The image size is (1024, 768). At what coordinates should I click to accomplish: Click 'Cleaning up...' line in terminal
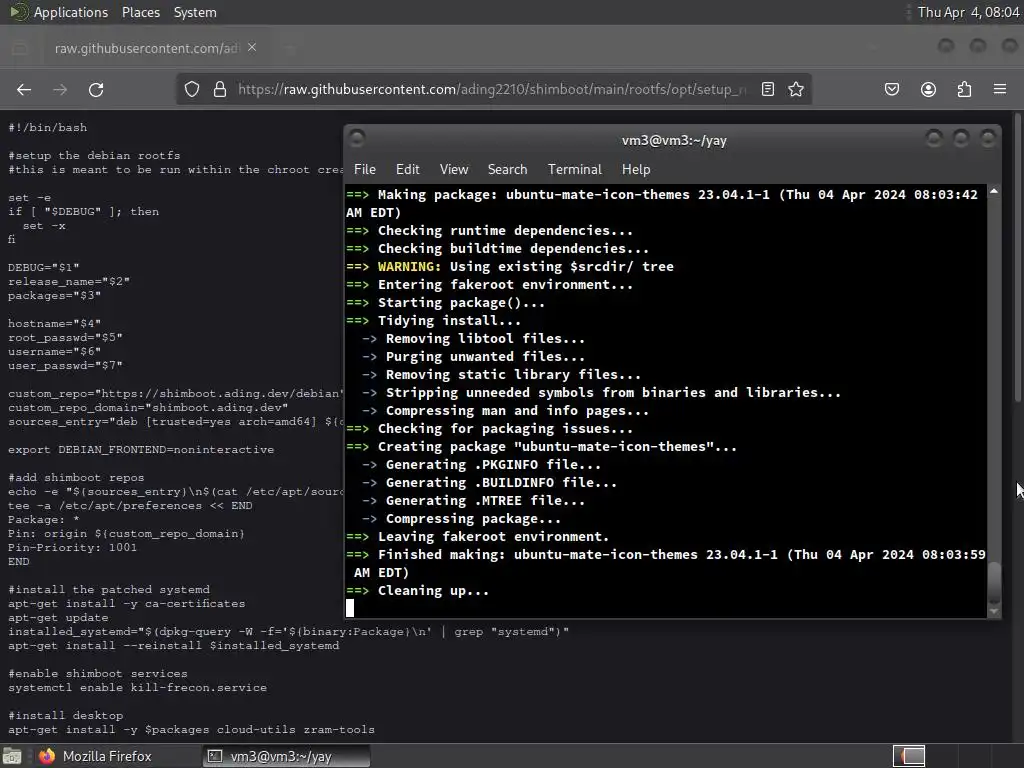point(433,590)
